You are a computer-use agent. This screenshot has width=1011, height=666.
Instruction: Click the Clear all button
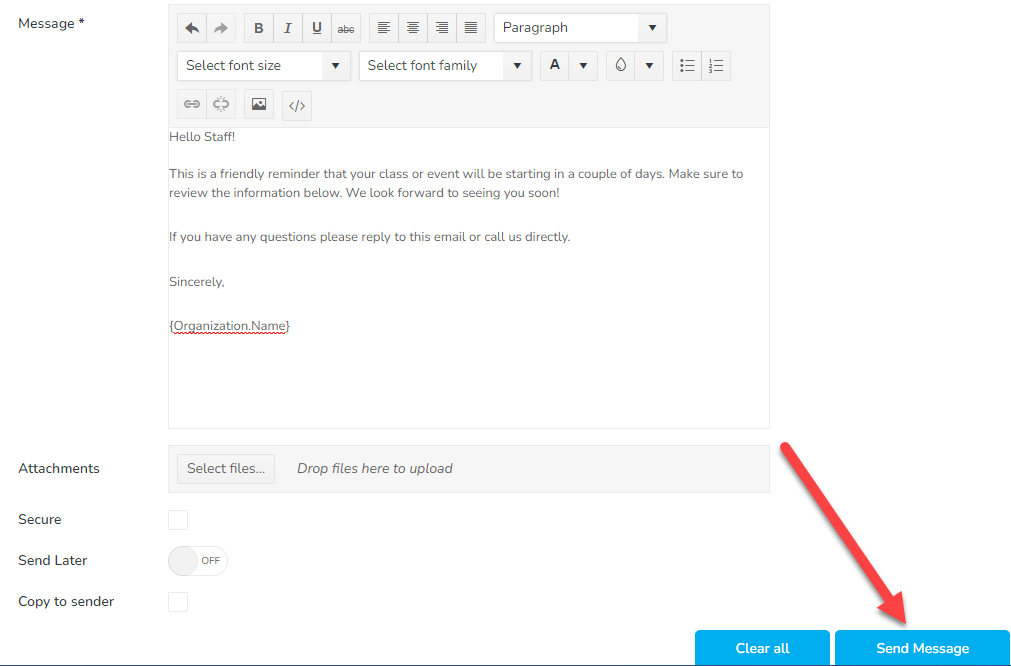(762, 648)
